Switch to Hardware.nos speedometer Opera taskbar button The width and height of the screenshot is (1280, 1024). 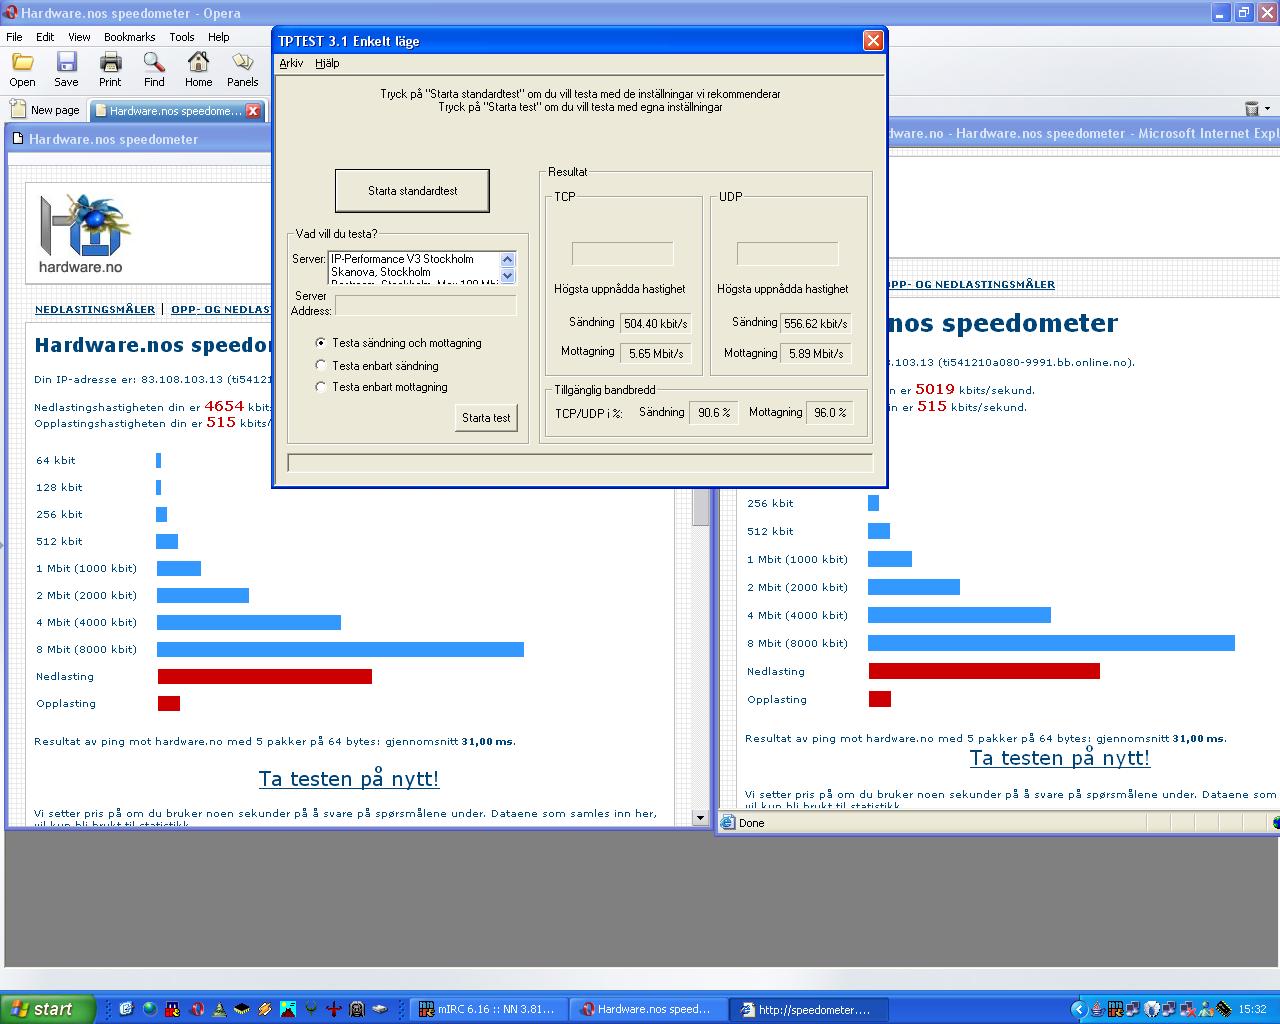tap(649, 1009)
